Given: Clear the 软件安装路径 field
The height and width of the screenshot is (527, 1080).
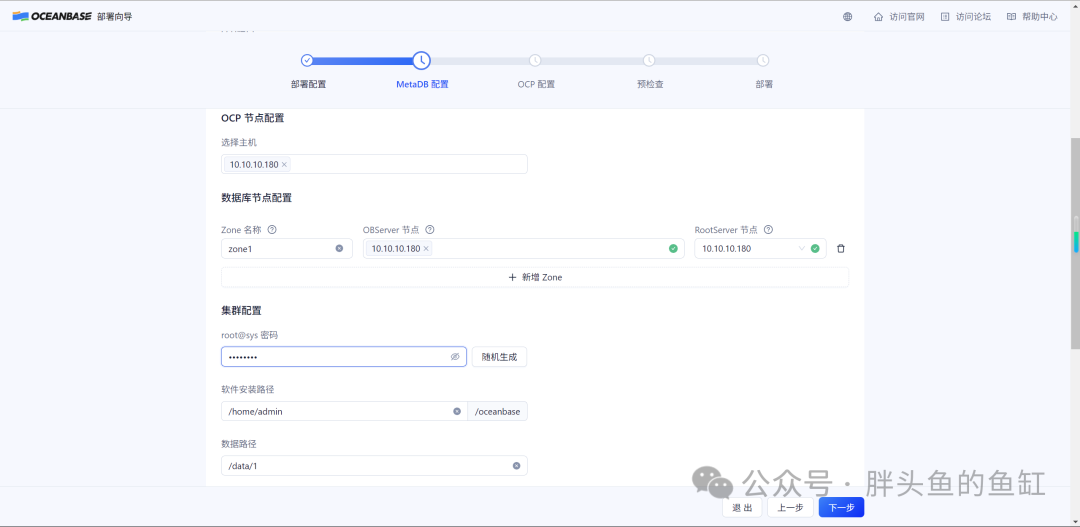Looking at the screenshot, I should 457,411.
